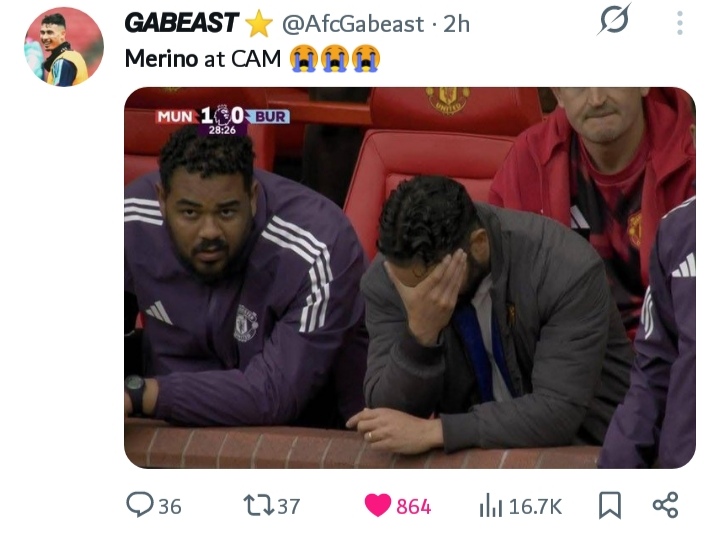Click the Grok slashed-circle icon

click(614, 19)
